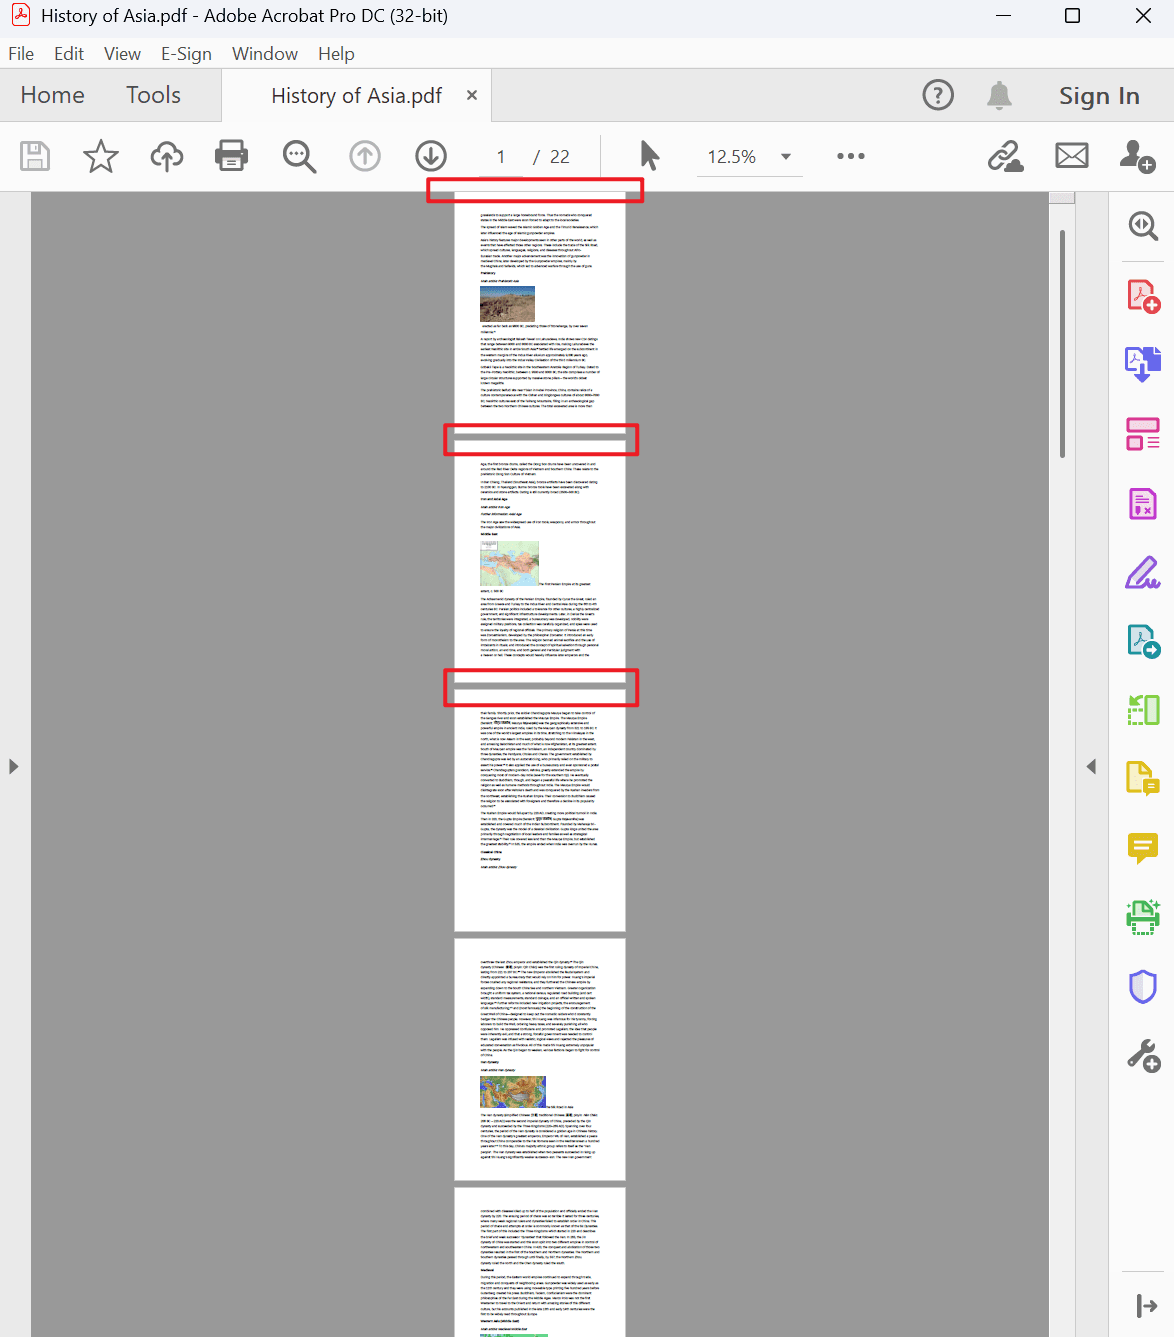The image size is (1174, 1337).
Task: Open the find text search tool
Action: coord(299,156)
